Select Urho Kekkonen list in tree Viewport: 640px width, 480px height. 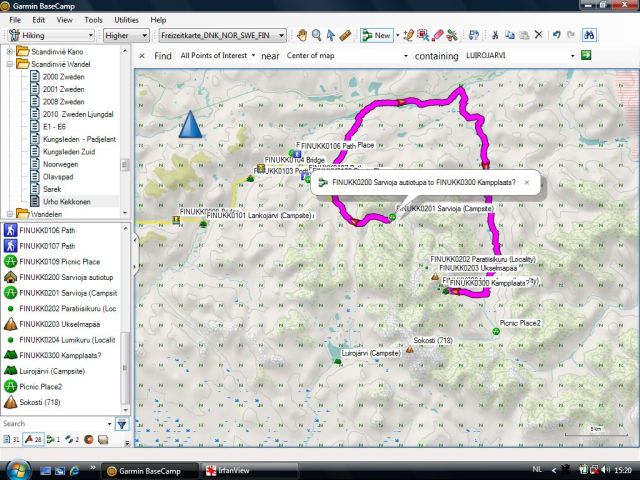click(66, 201)
